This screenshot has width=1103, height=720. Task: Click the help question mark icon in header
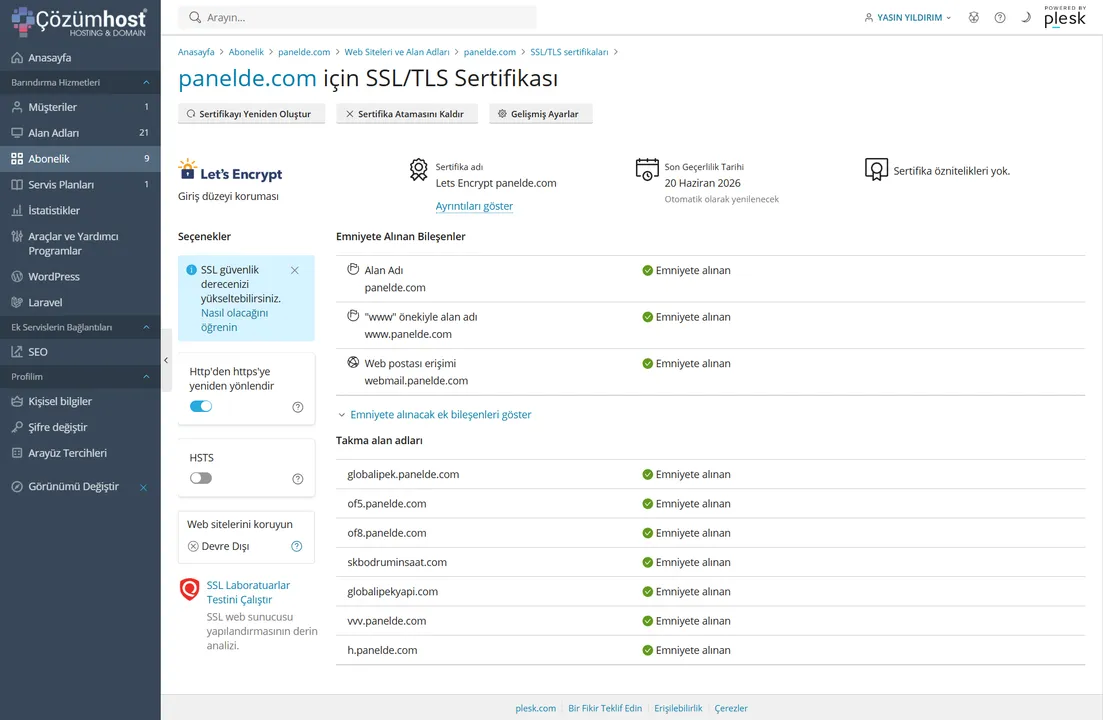tap(1000, 18)
